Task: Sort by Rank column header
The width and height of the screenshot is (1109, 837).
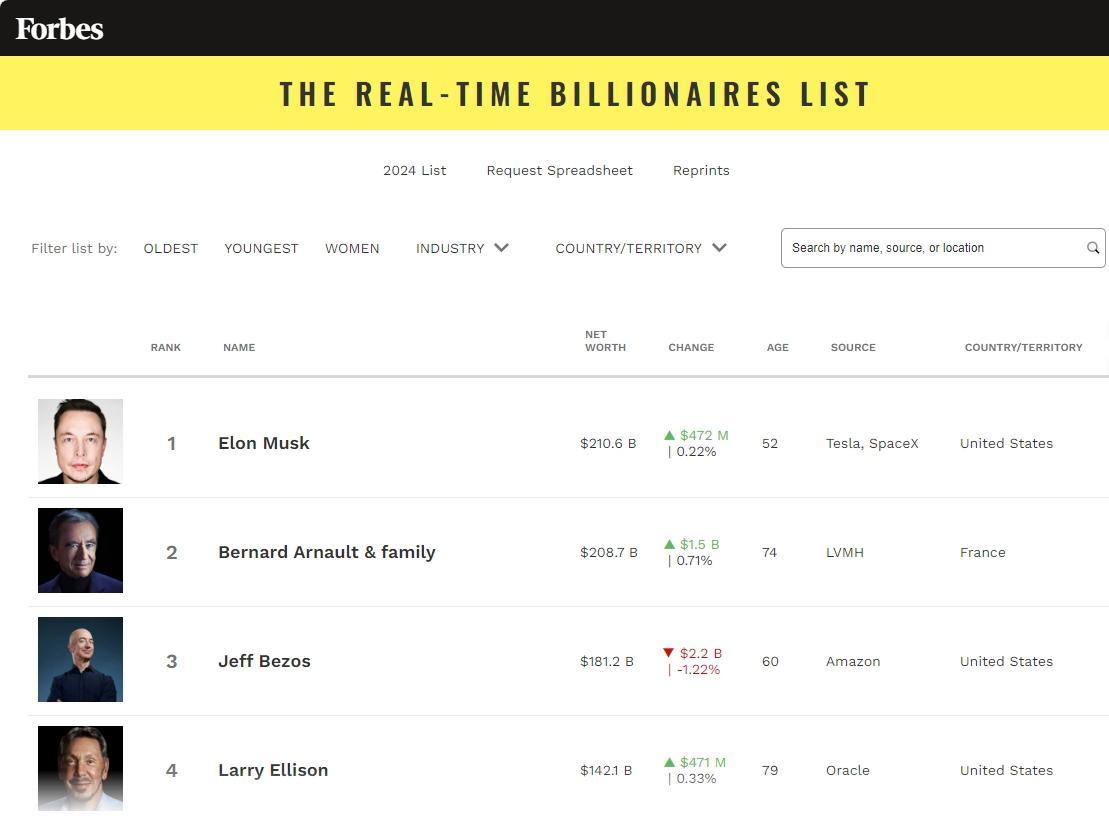Action: [166, 347]
